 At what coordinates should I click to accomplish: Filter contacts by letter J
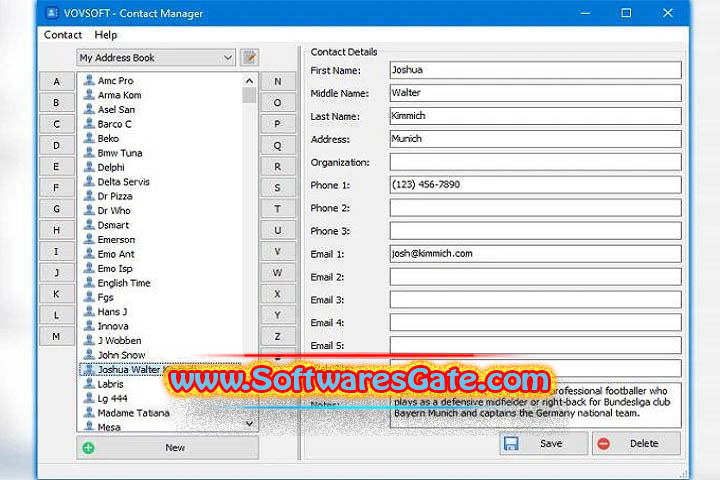[56, 273]
